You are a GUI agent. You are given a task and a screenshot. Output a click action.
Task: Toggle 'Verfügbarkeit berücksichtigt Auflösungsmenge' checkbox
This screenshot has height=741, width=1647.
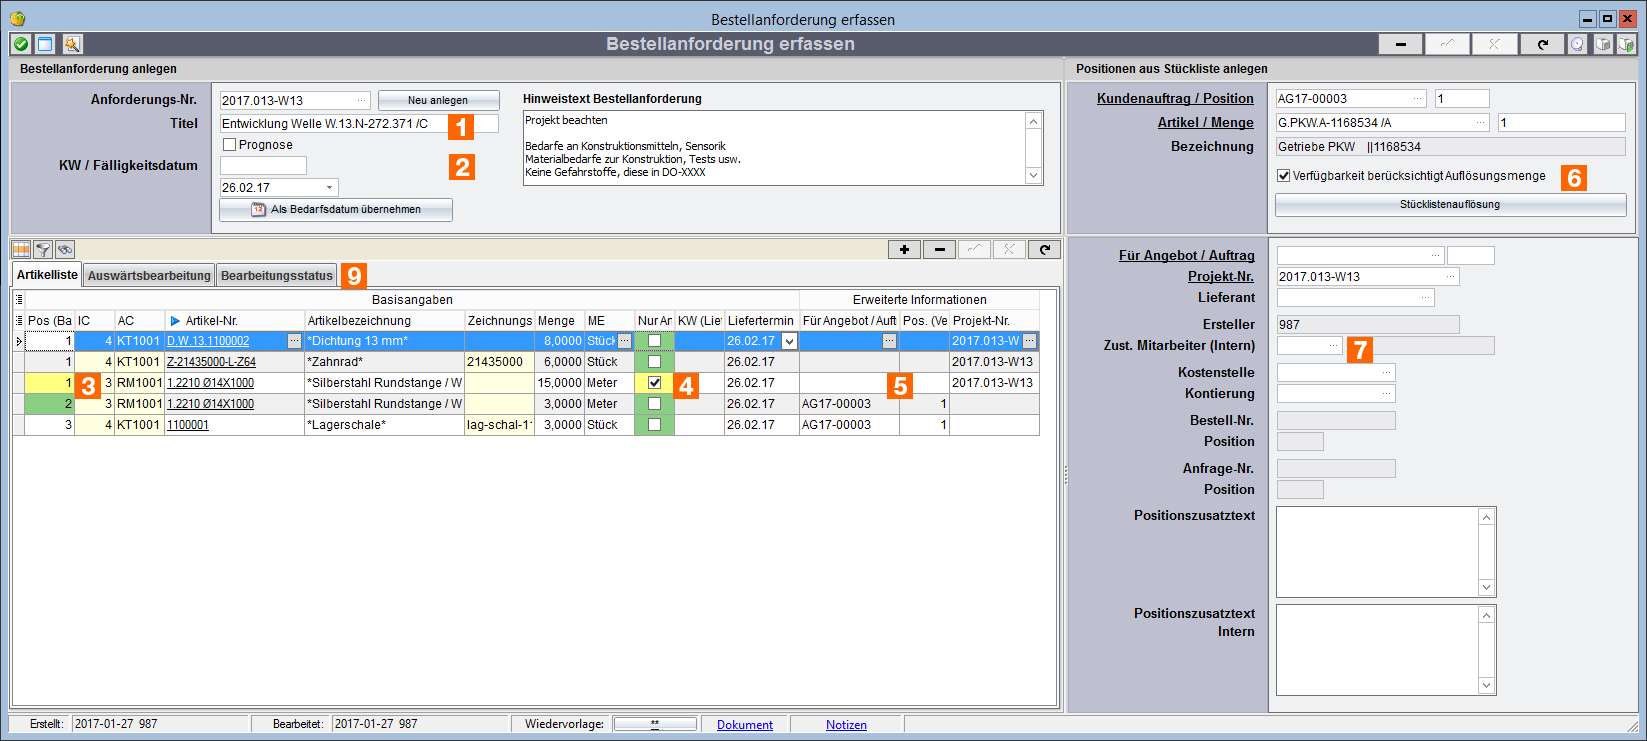tap(1284, 176)
